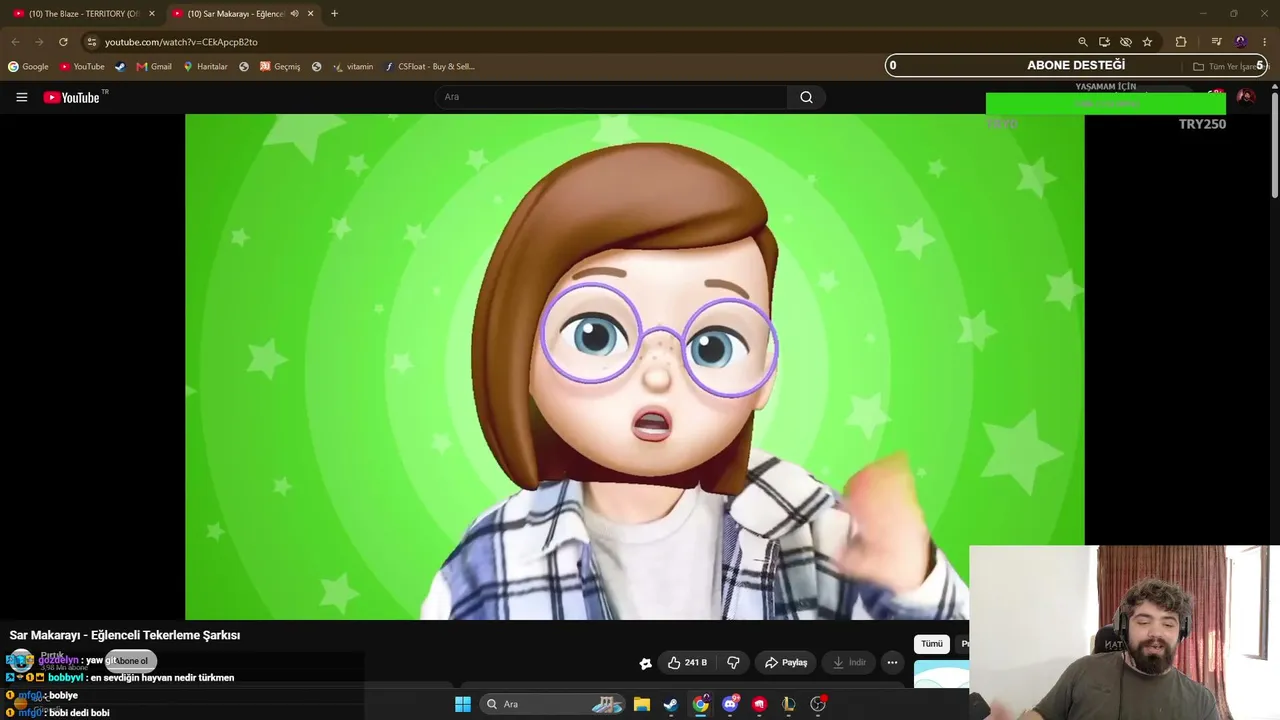Open the vitamin bookmark
1280x720 pixels.
point(353,67)
